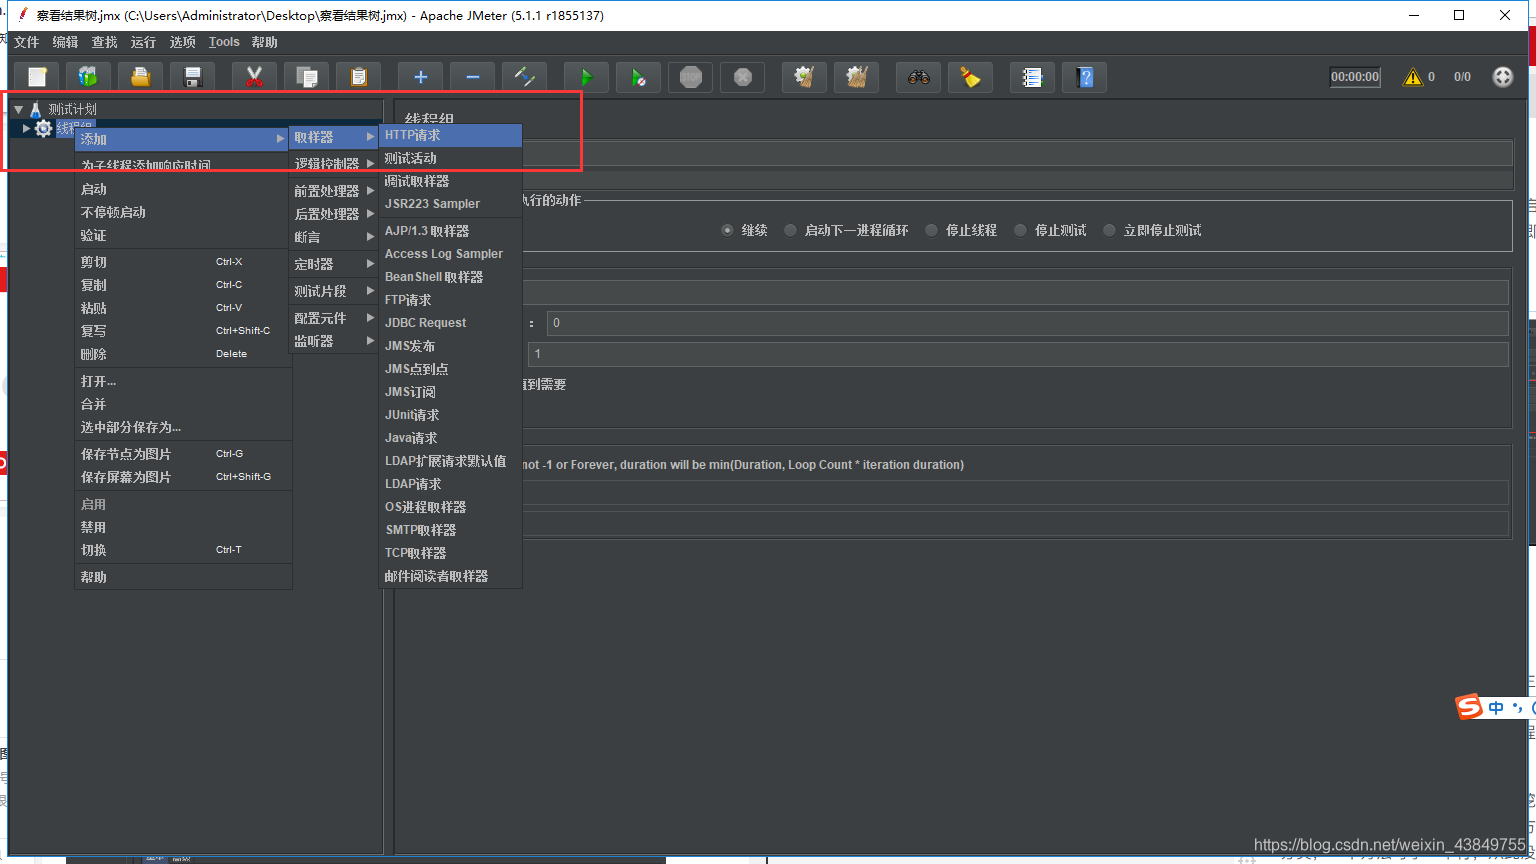Clear all results with double broom icon
Viewport: 1536px width, 864px height.
857,77
